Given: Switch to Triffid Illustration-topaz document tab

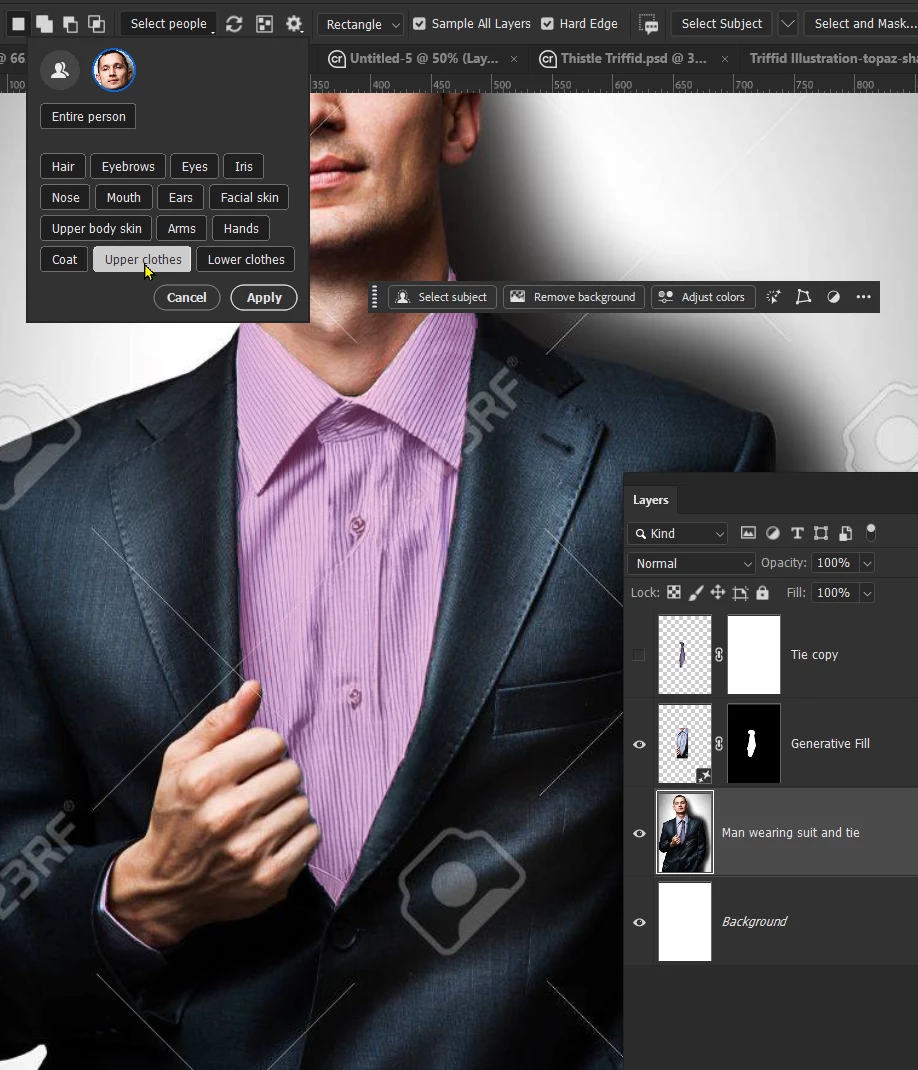Looking at the screenshot, I should click(x=833, y=59).
